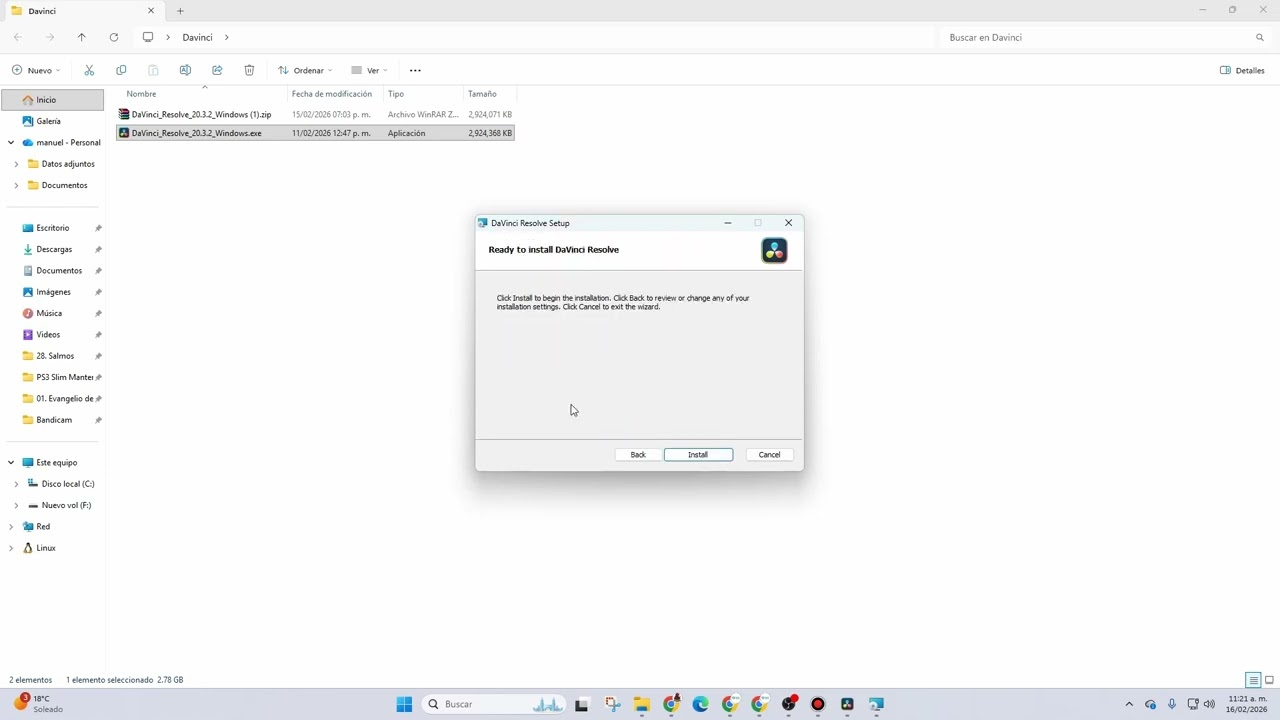The height and width of the screenshot is (720, 1280).
Task: Expand the OneDrive Documentos folder node
Action: click(x=16, y=185)
